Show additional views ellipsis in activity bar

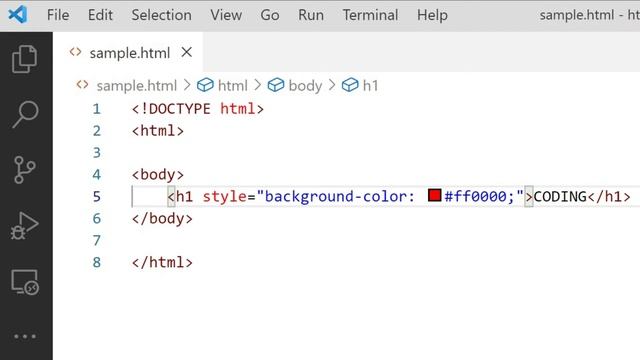25,337
